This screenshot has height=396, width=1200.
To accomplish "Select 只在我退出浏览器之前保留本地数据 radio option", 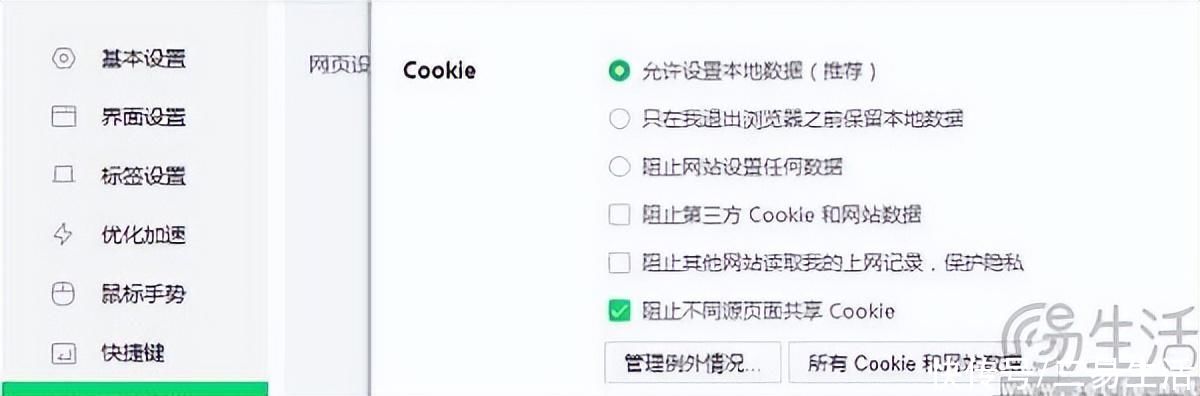I will click(x=619, y=118).
